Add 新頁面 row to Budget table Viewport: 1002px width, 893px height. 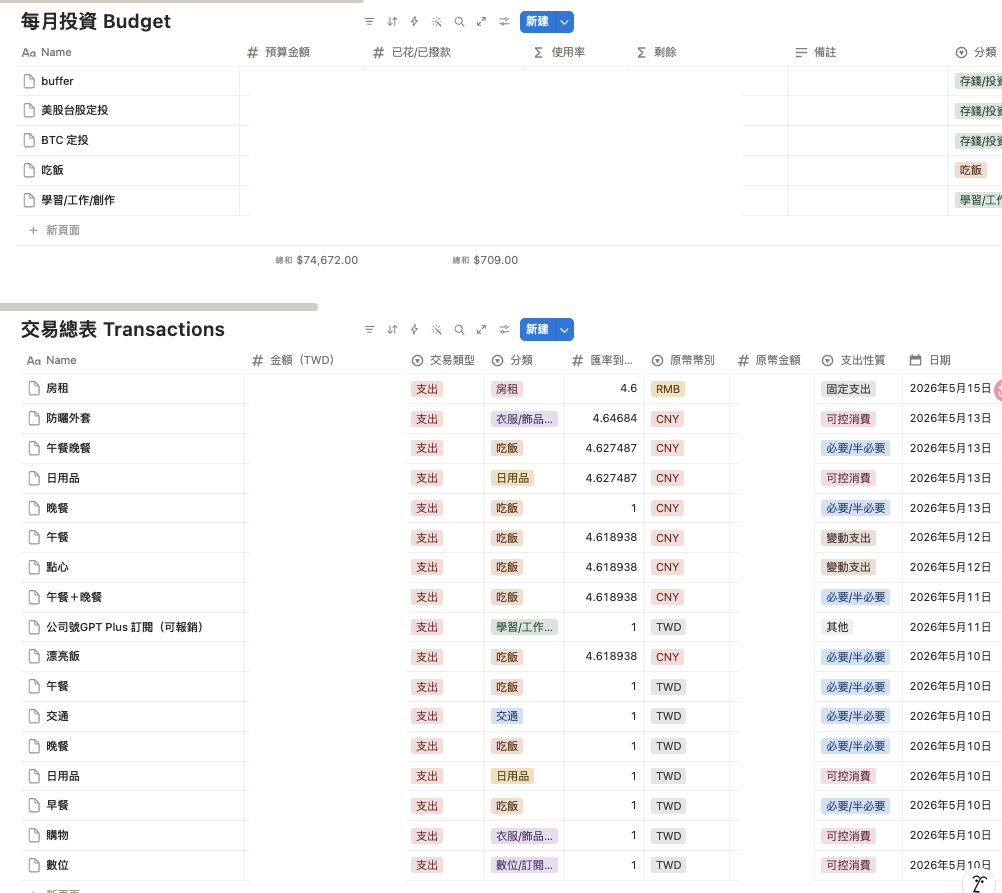click(55, 230)
